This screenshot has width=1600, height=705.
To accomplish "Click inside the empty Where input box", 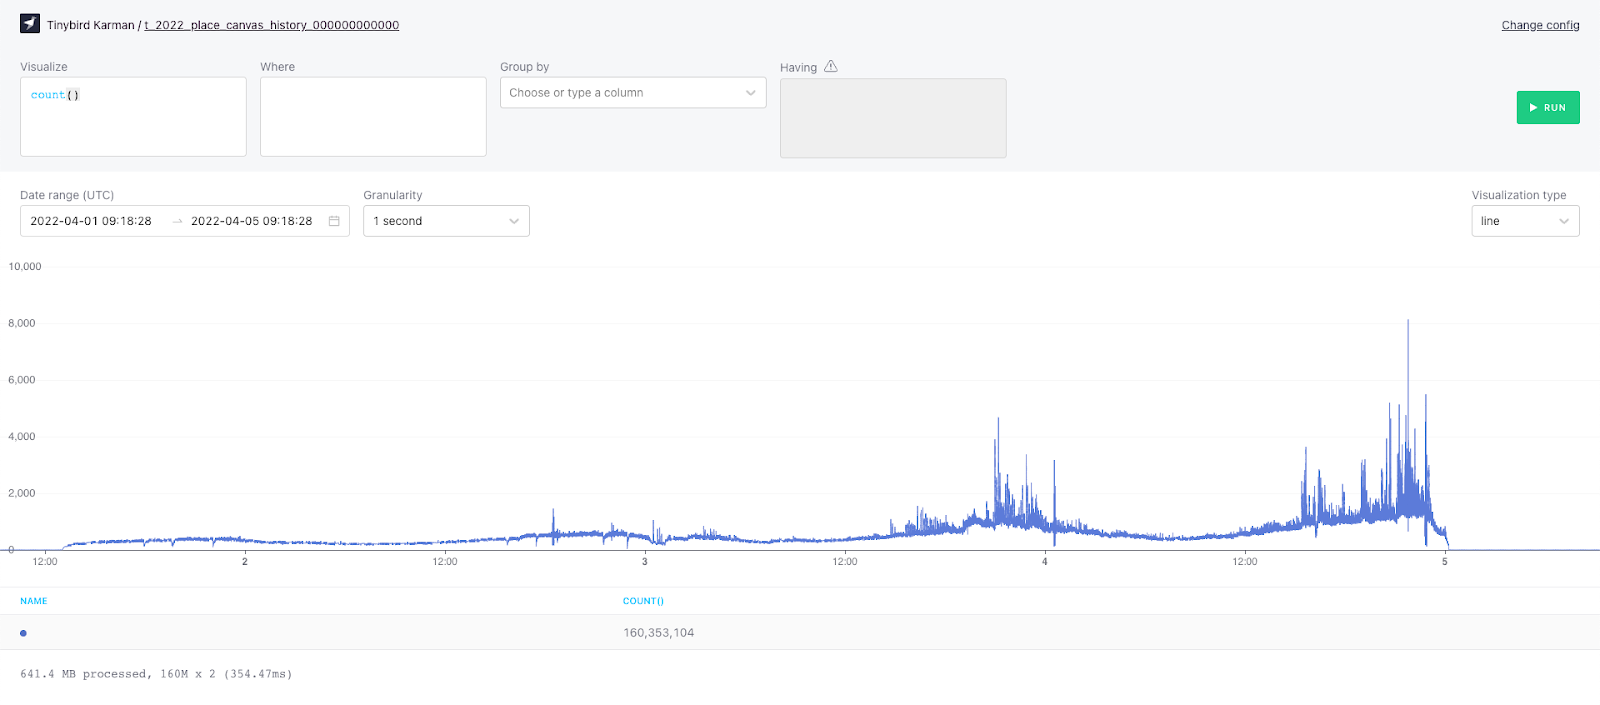I will [x=373, y=117].
